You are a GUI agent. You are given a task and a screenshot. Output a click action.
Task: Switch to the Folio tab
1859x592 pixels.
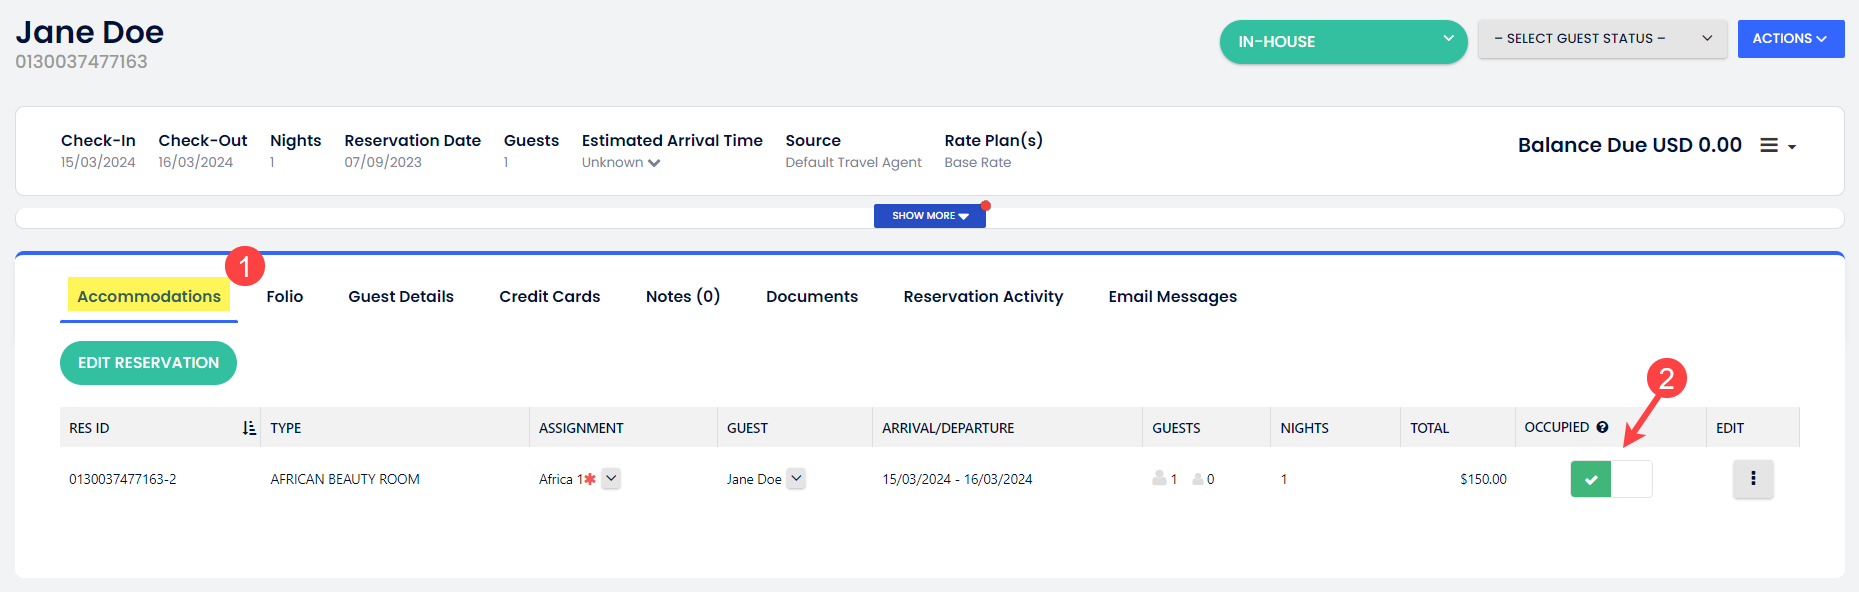coord(284,297)
